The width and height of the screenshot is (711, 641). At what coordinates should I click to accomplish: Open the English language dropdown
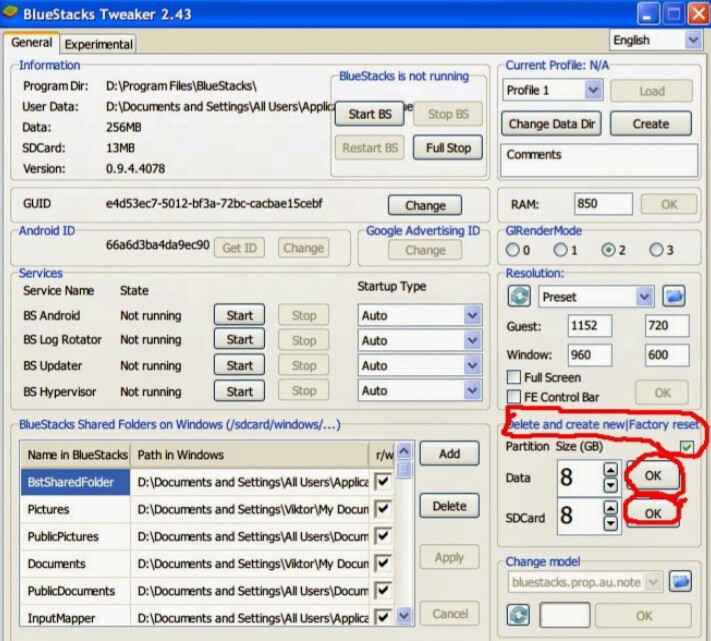[693, 40]
